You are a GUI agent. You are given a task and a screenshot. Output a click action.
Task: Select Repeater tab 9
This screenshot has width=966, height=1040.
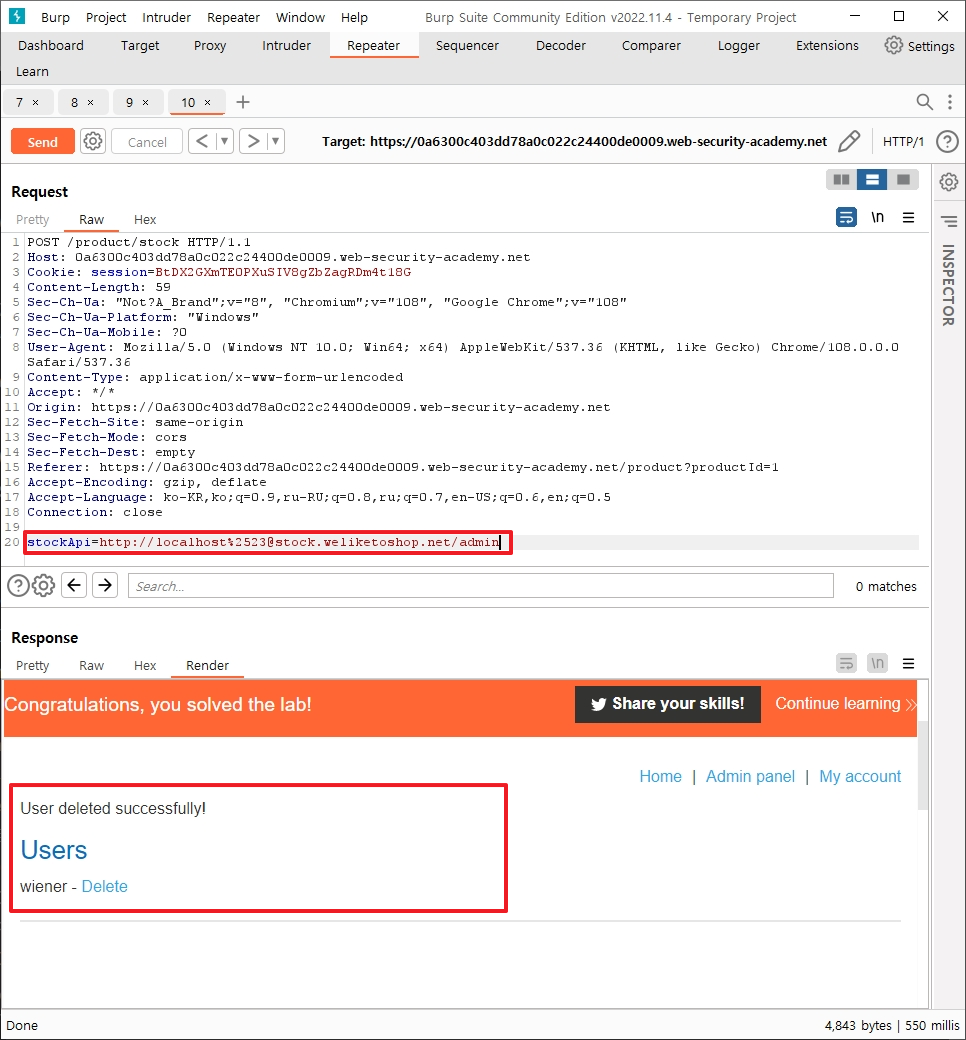click(x=129, y=102)
